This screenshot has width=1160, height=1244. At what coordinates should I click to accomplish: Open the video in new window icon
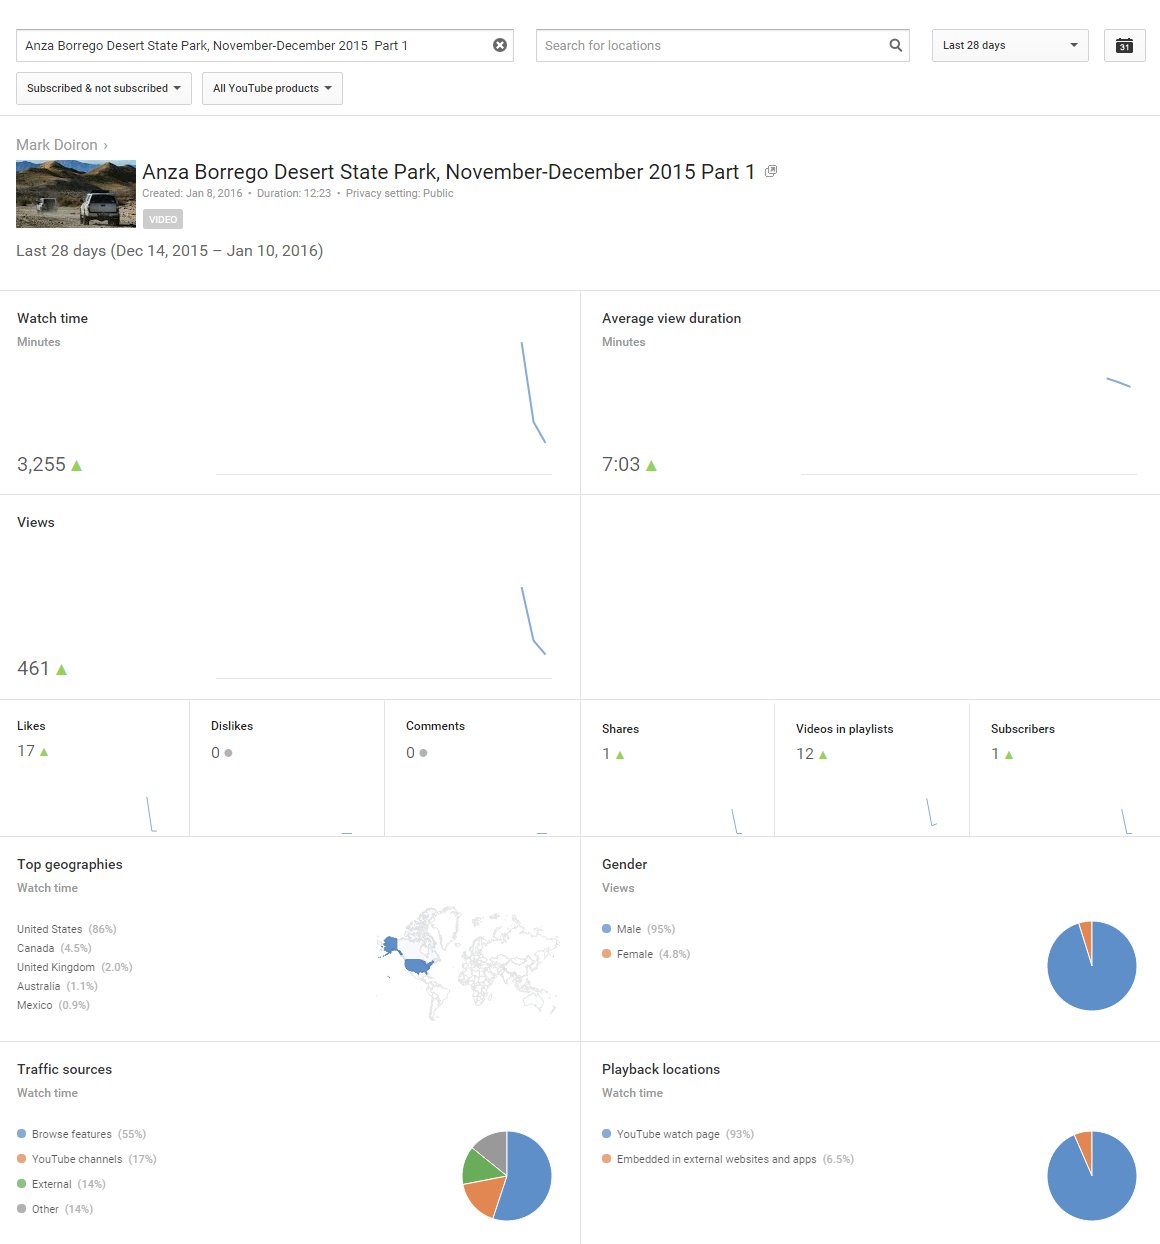[771, 171]
